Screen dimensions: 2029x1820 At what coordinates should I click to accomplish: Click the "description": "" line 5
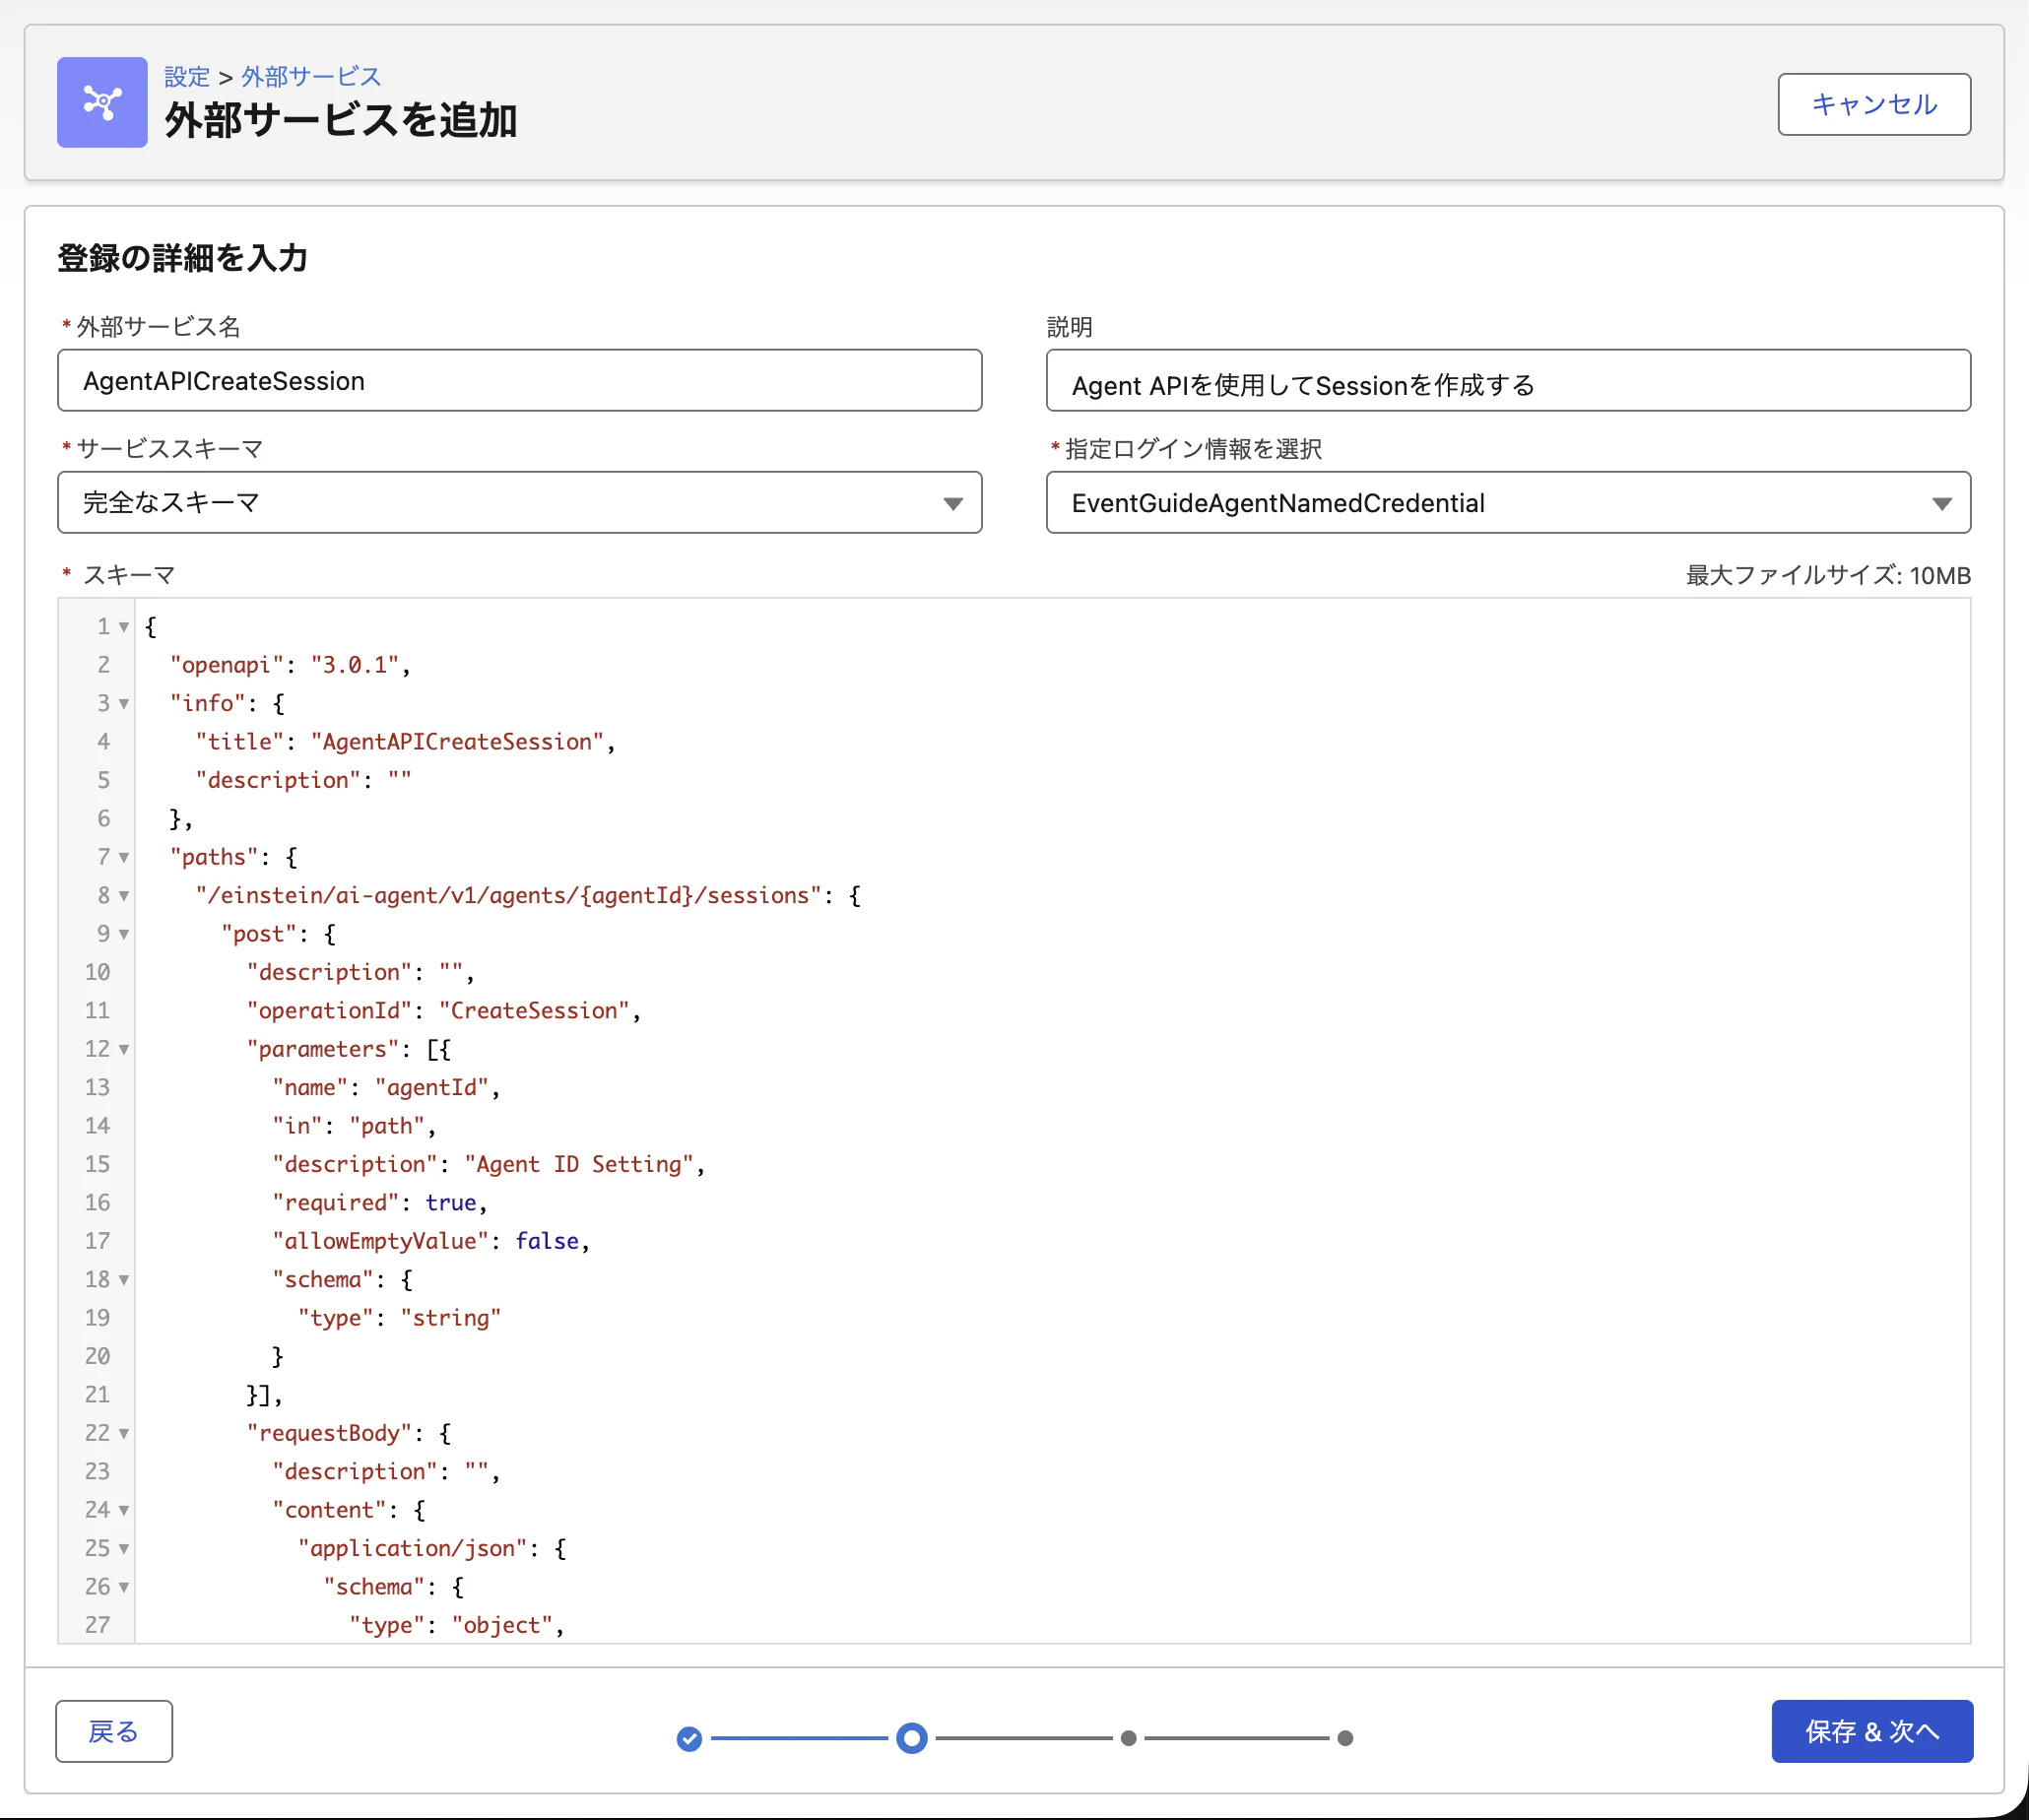tap(303, 781)
